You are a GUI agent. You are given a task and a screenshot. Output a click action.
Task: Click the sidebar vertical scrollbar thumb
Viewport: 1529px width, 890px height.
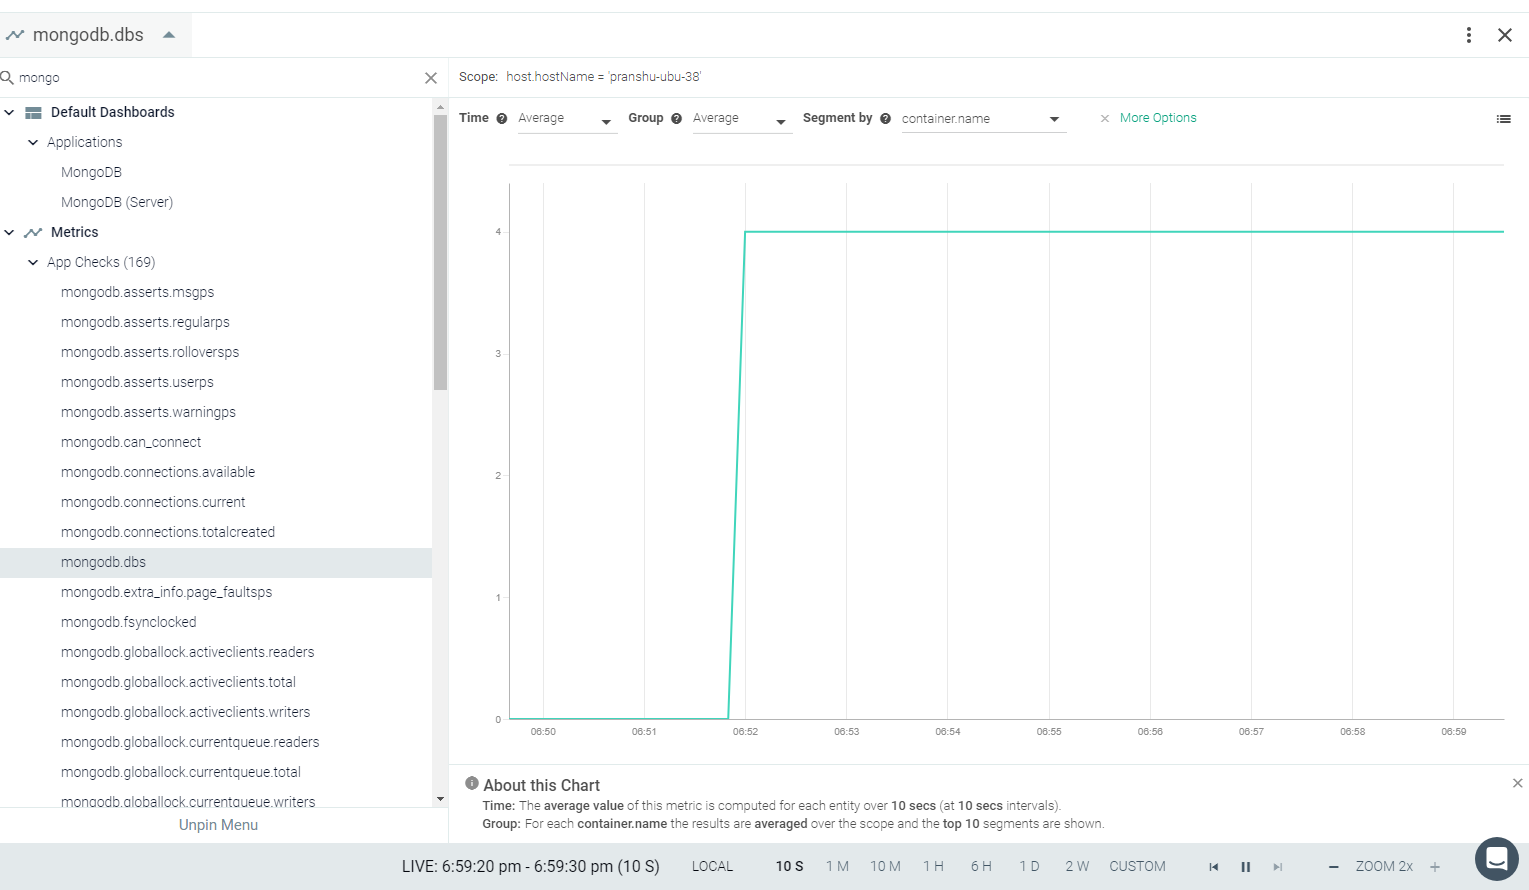point(440,252)
